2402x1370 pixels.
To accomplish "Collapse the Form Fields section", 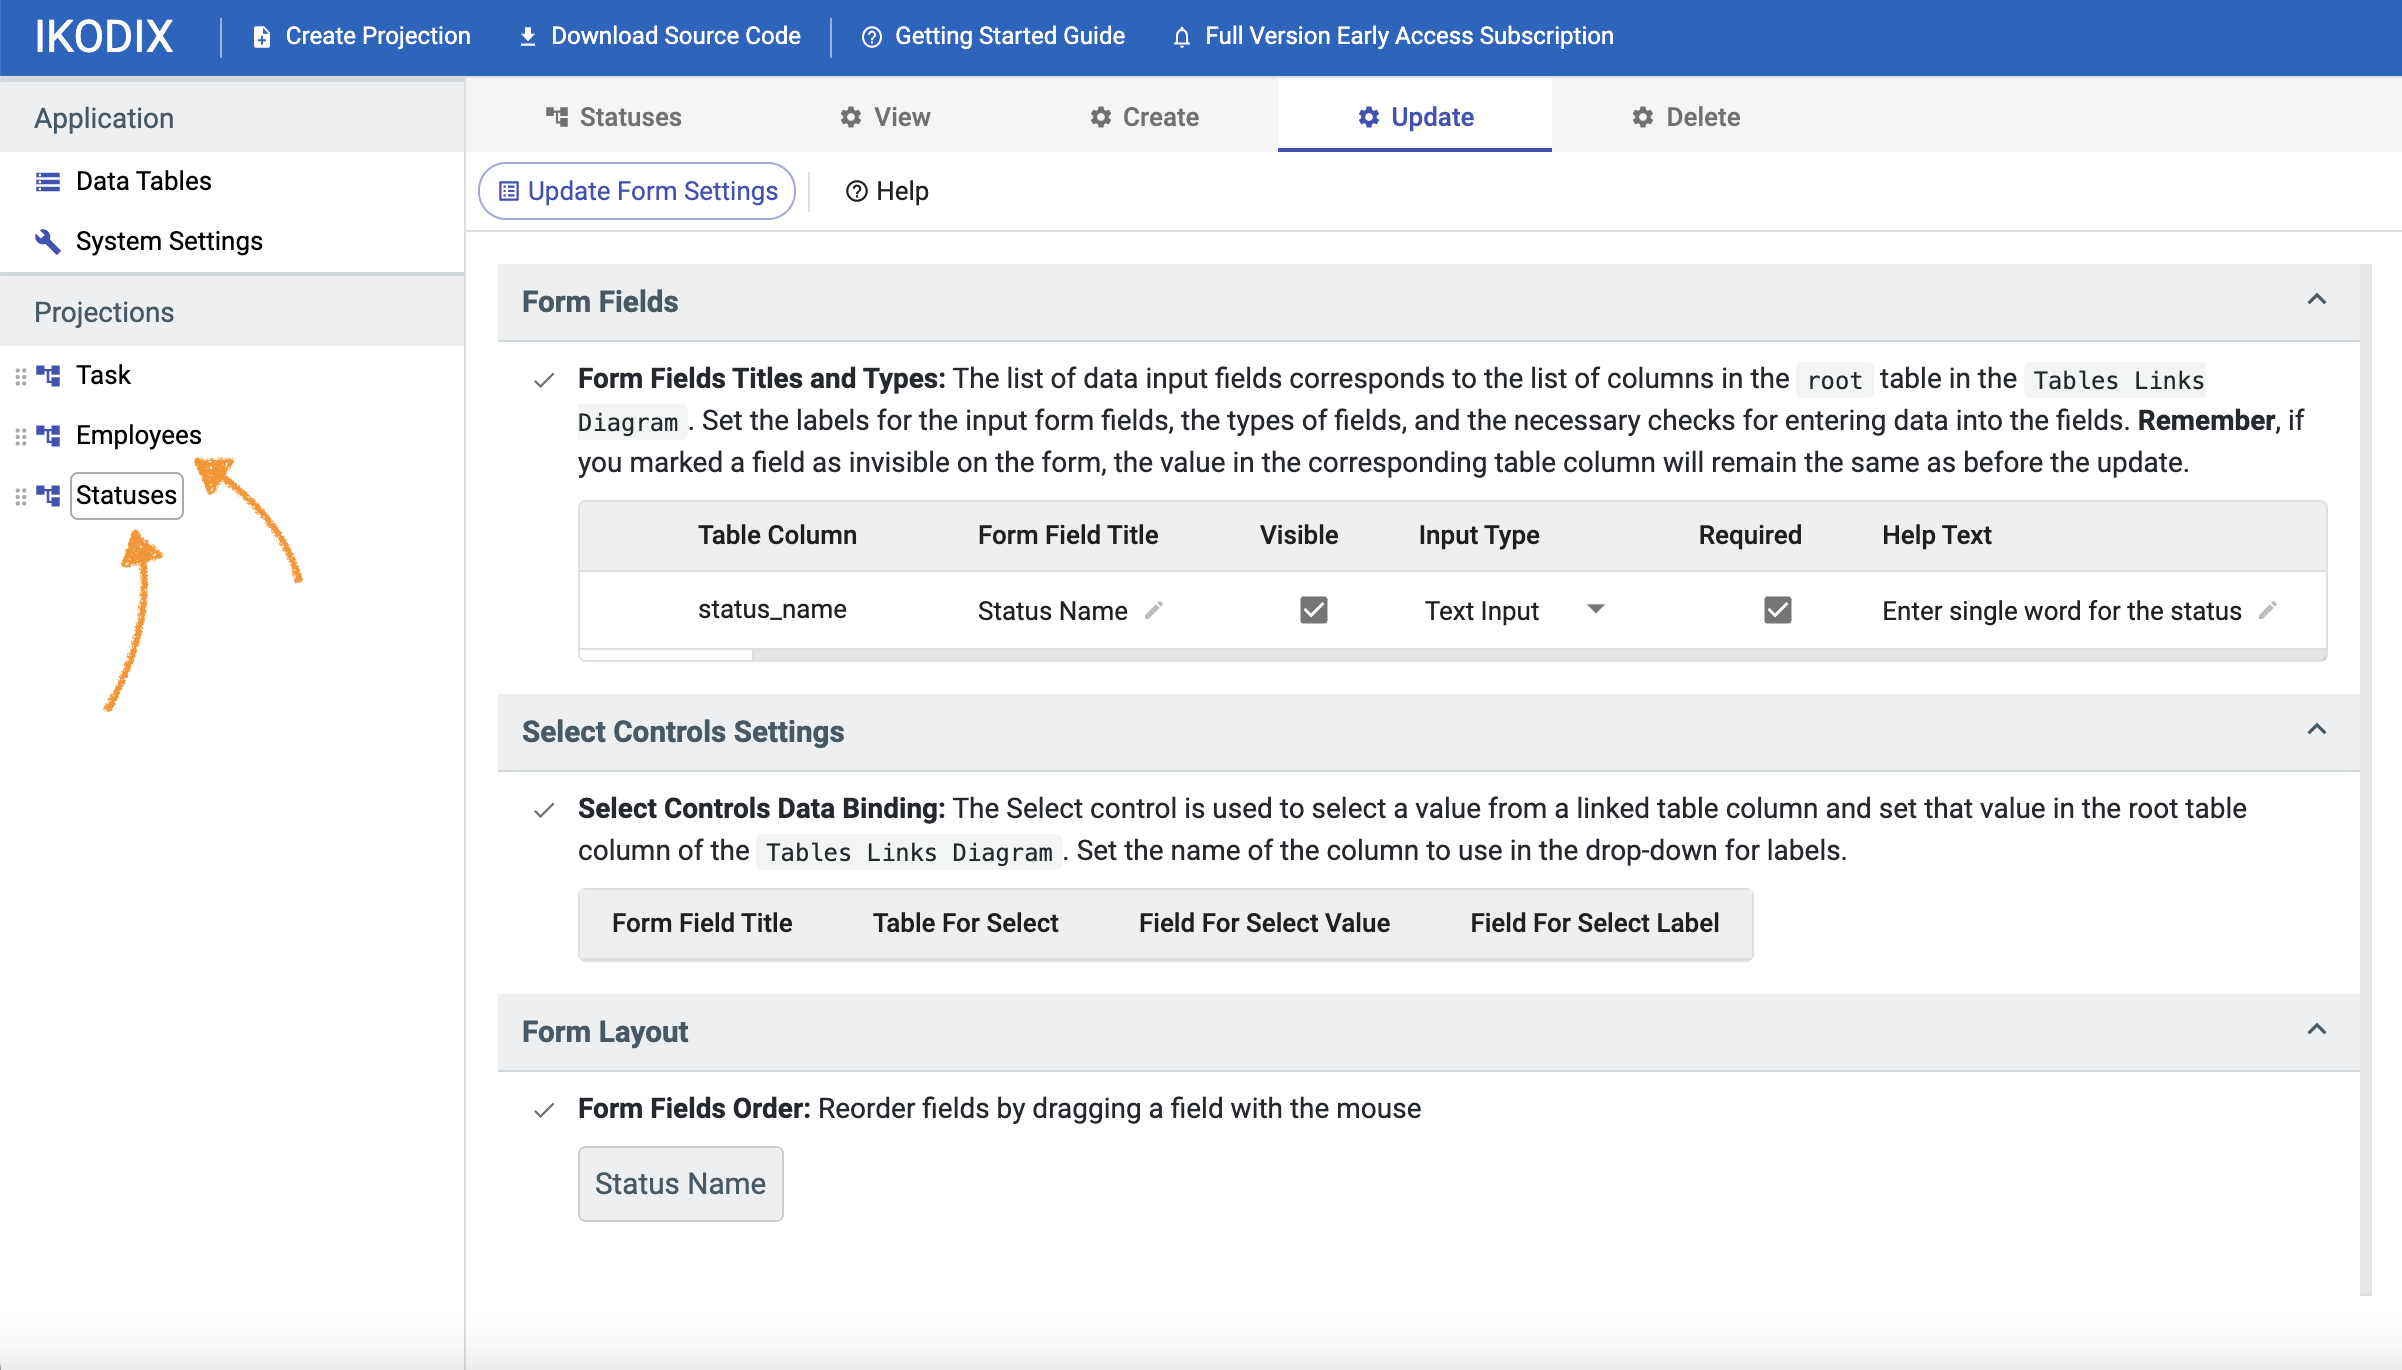I will (x=2316, y=300).
